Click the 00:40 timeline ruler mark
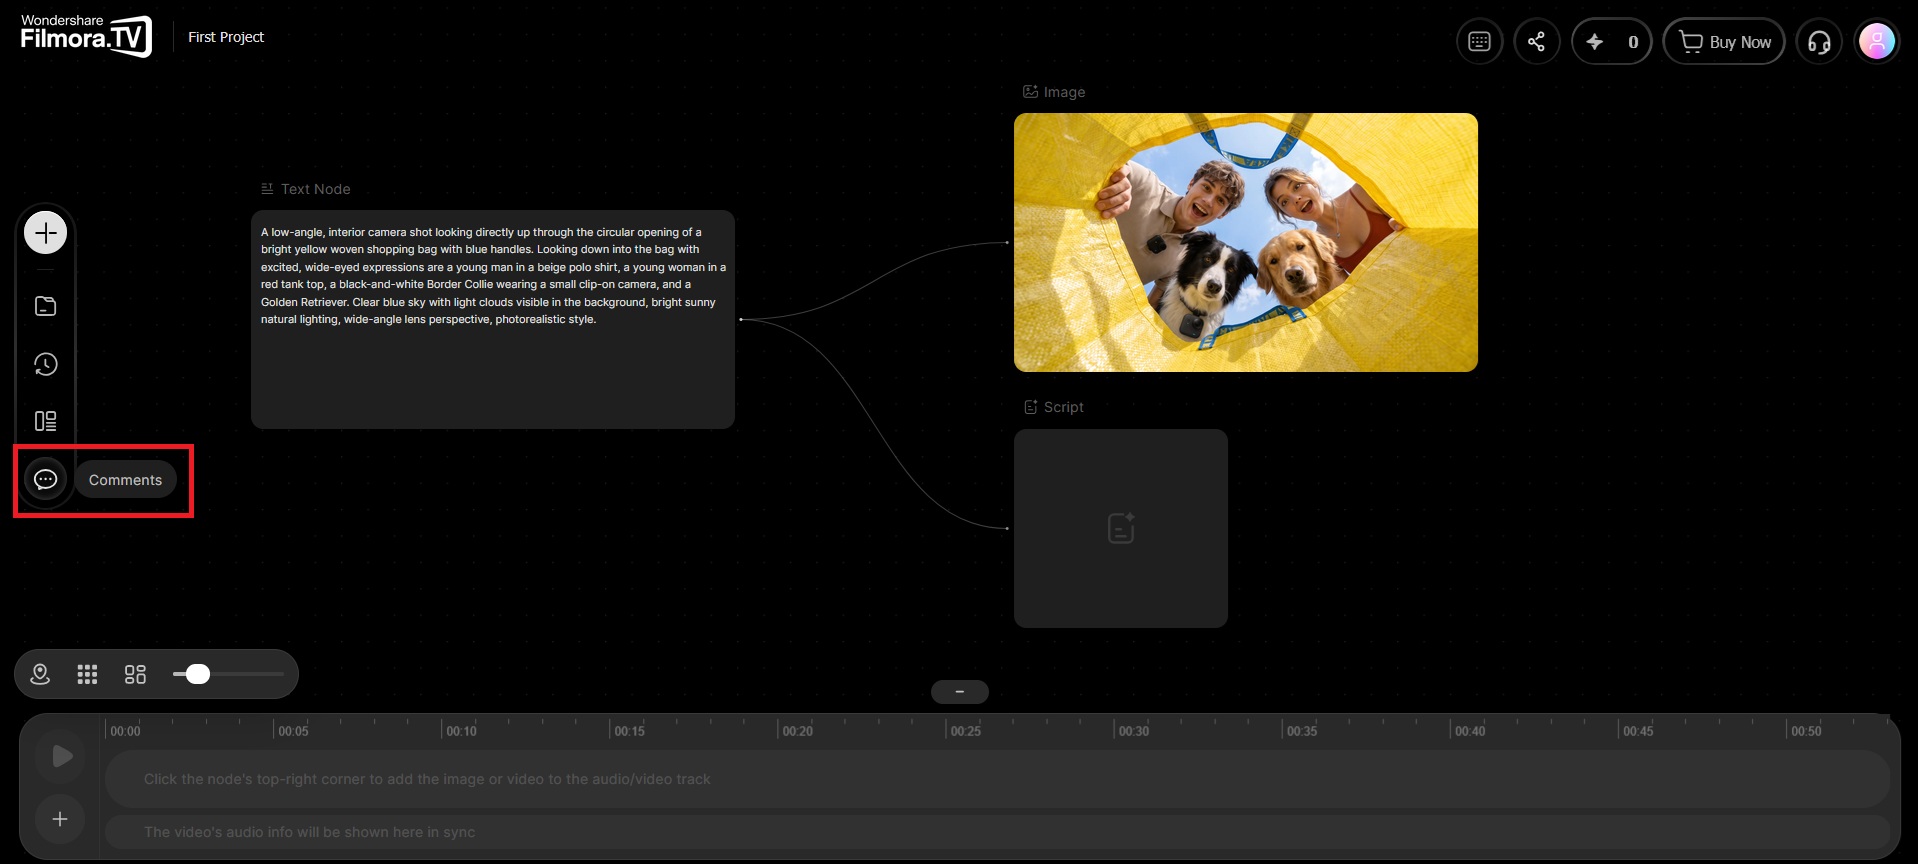 pos(1469,731)
